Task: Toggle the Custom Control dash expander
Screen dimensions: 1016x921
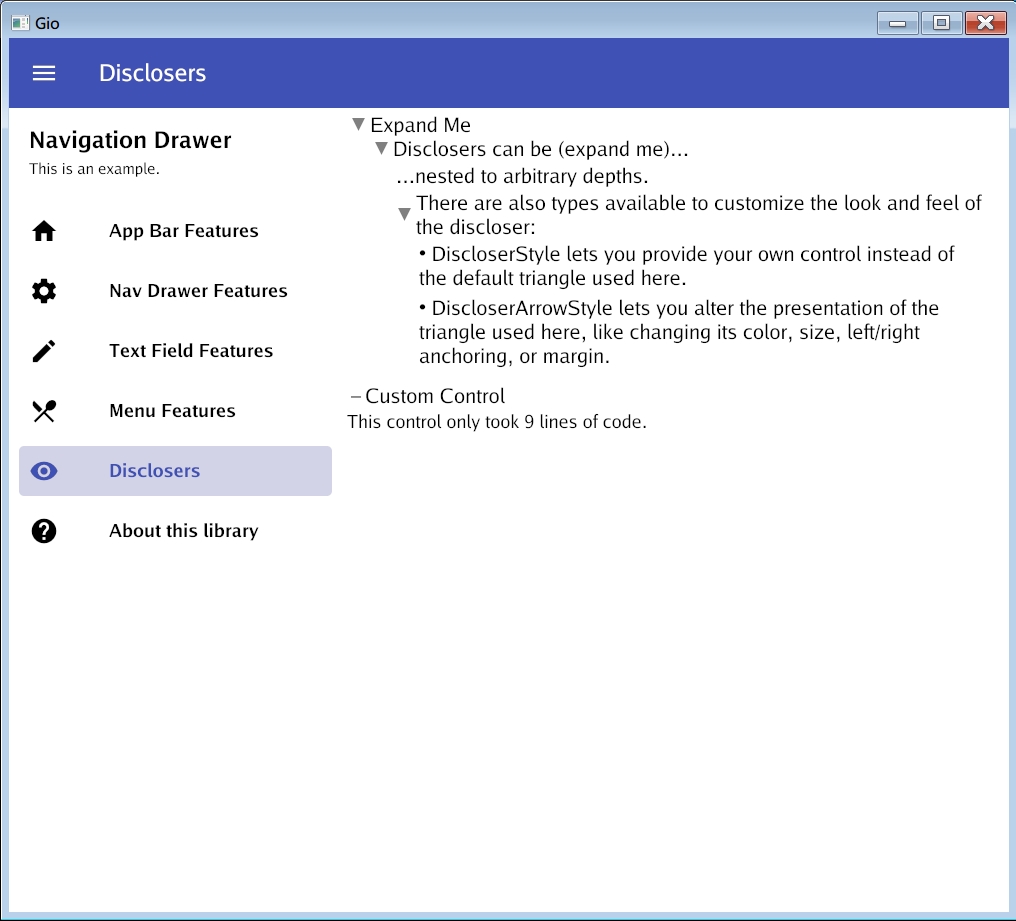Action: (356, 396)
